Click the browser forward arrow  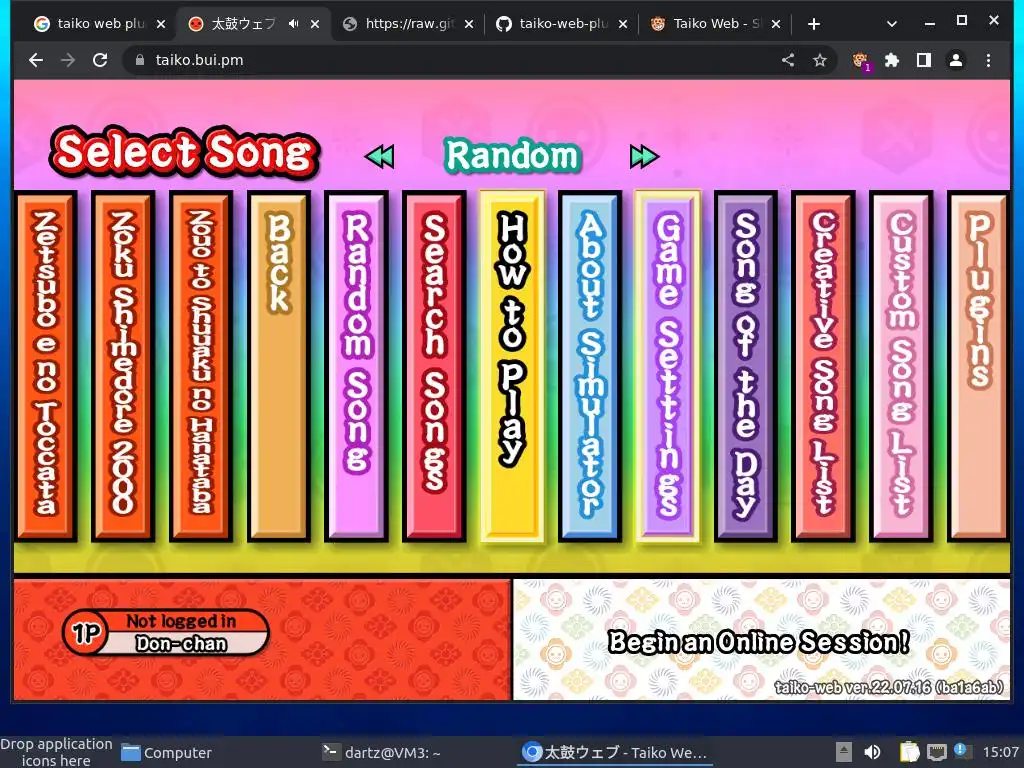click(x=68, y=60)
